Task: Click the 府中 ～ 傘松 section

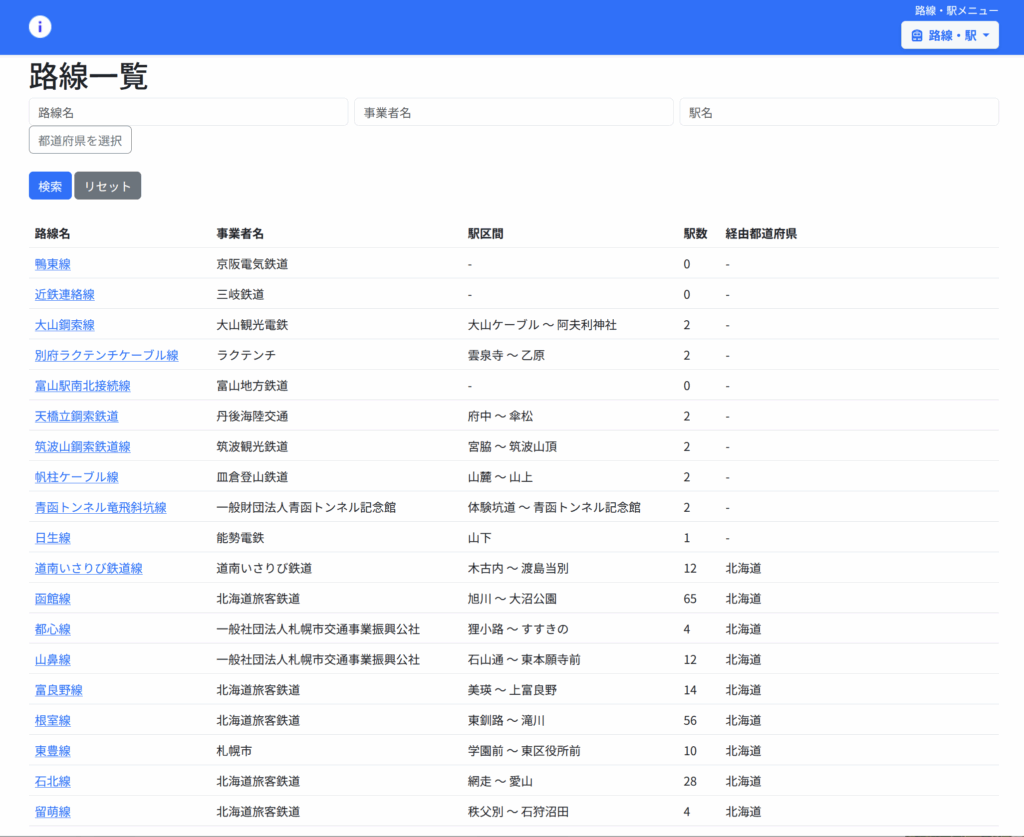Action: tap(500, 417)
